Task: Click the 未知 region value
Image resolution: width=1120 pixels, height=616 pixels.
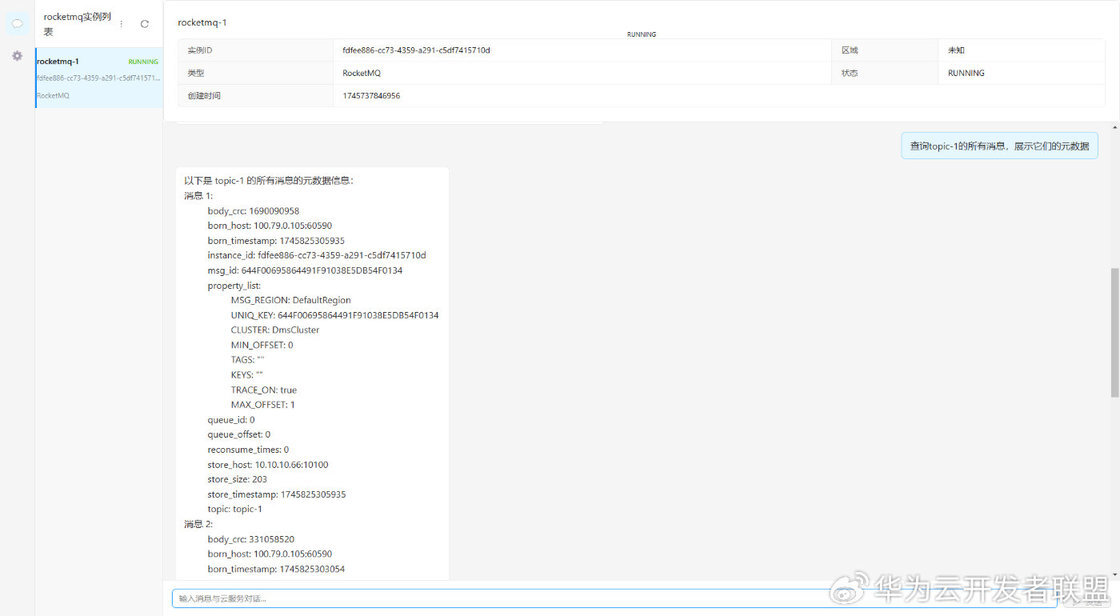Action: click(x=956, y=50)
